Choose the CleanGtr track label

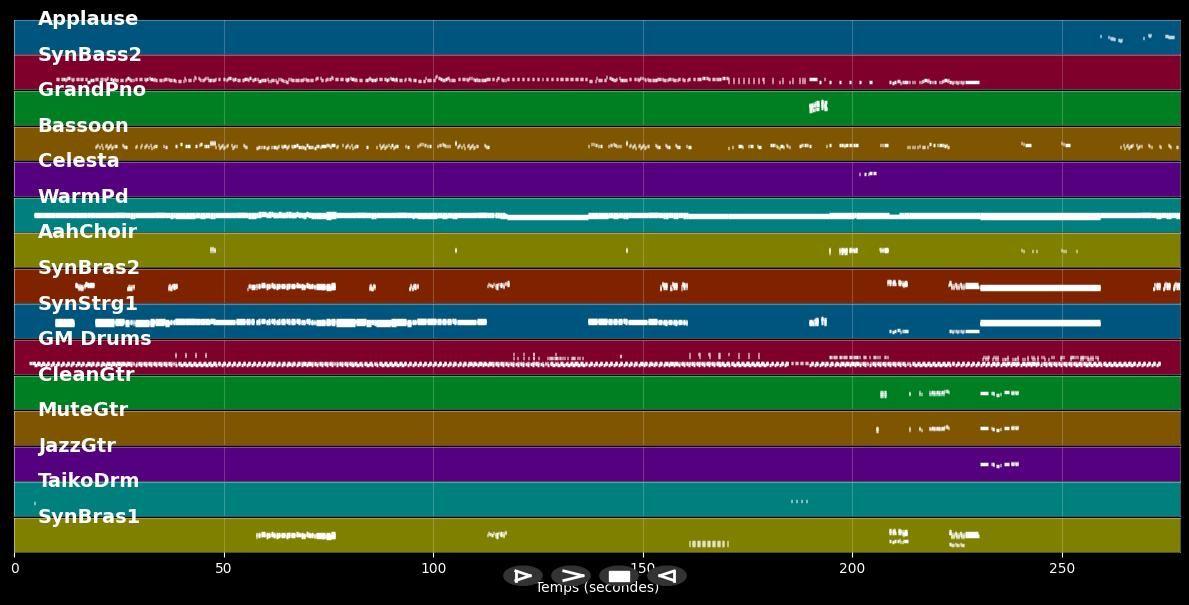(x=86, y=375)
